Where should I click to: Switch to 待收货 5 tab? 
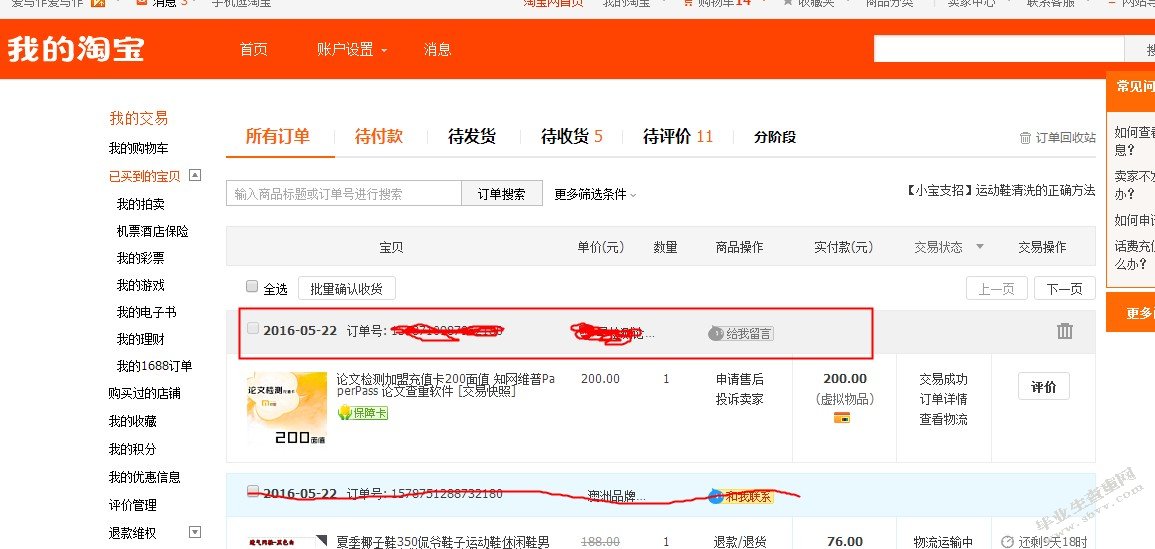(x=572, y=136)
